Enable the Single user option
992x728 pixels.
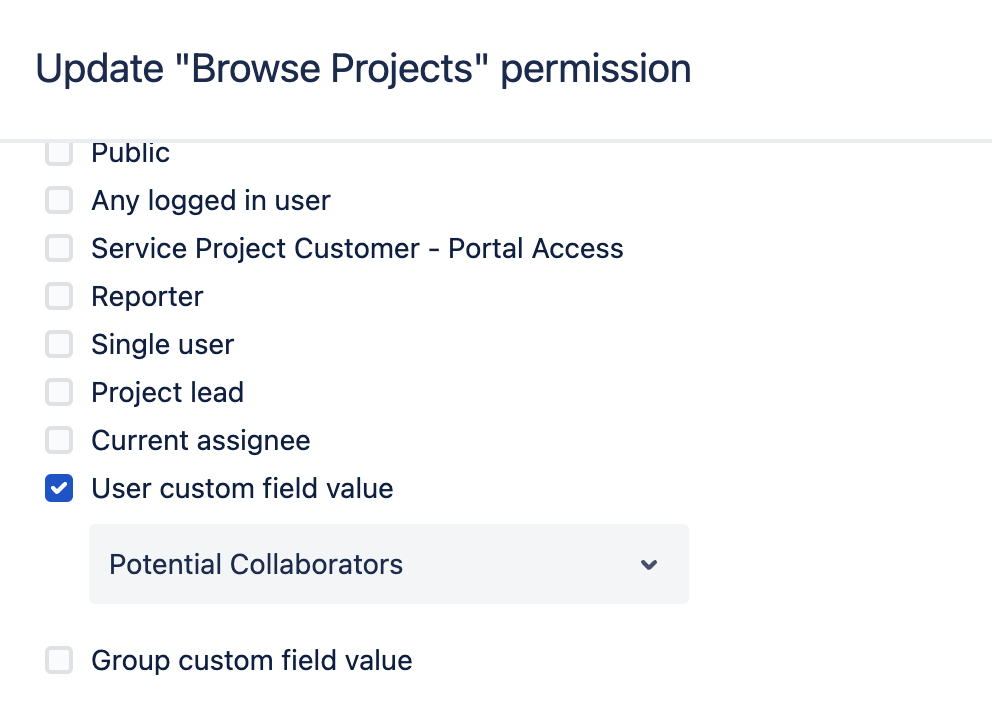58,344
